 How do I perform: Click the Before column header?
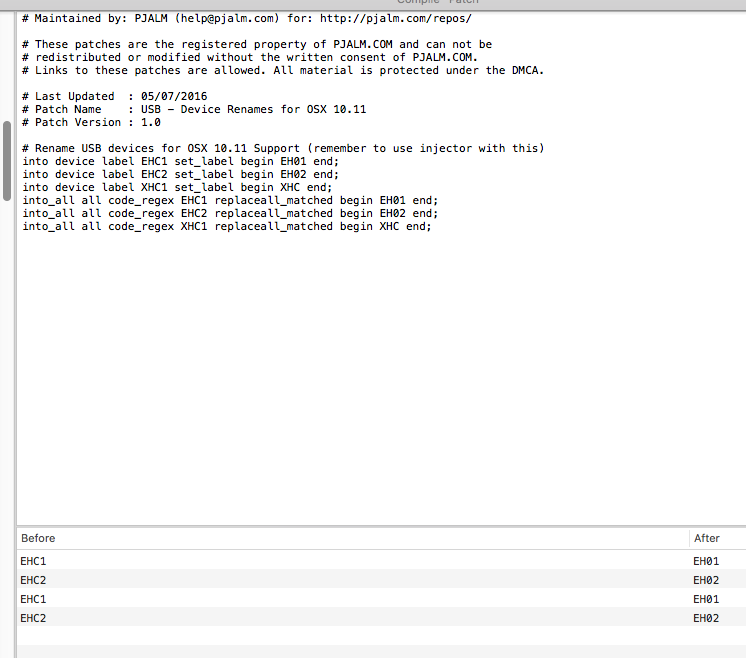(x=38, y=538)
